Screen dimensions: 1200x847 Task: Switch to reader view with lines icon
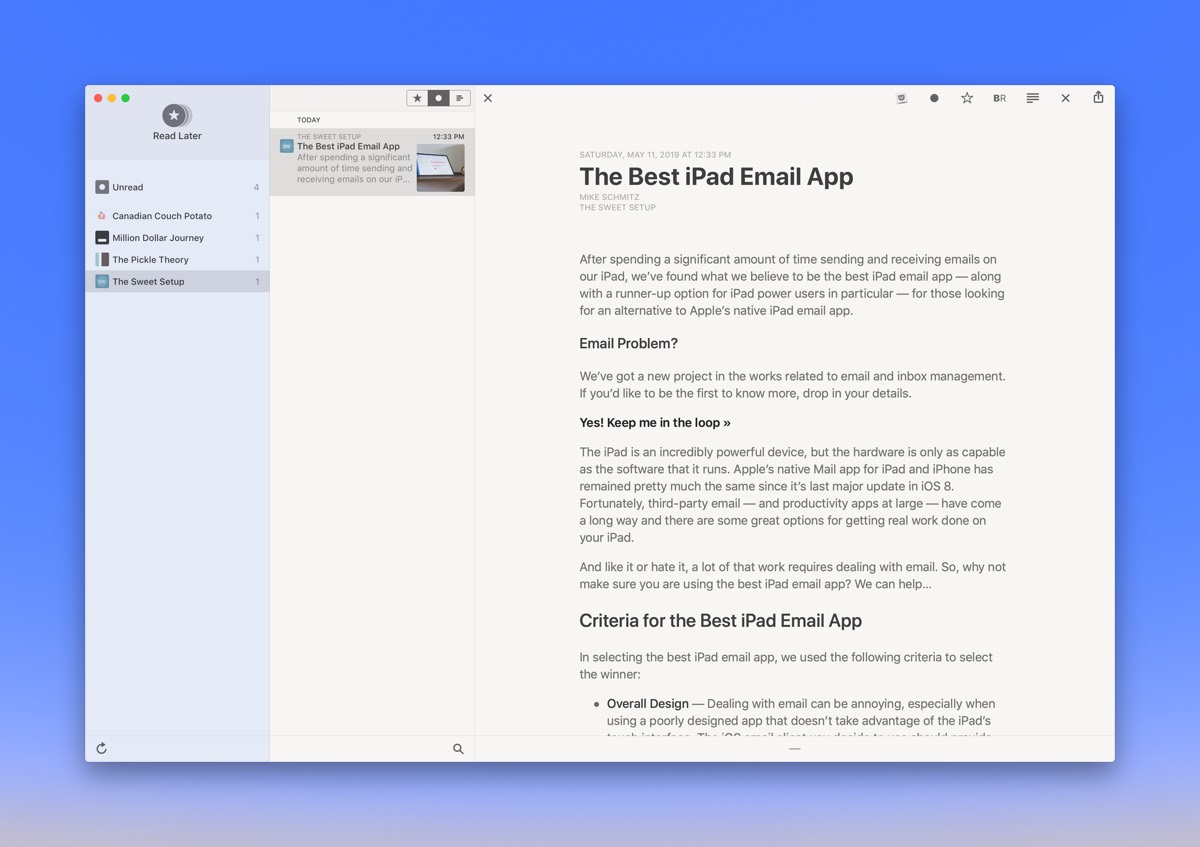(x=1033, y=98)
